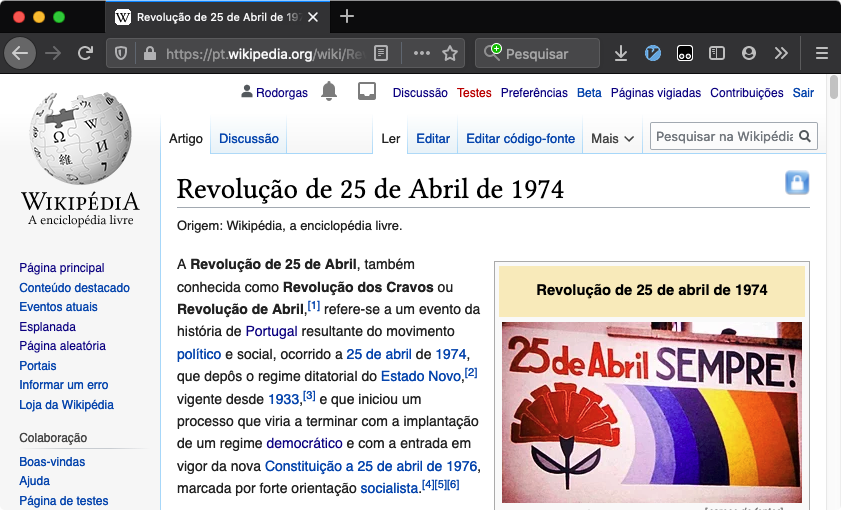Open Página de testes

point(64,501)
